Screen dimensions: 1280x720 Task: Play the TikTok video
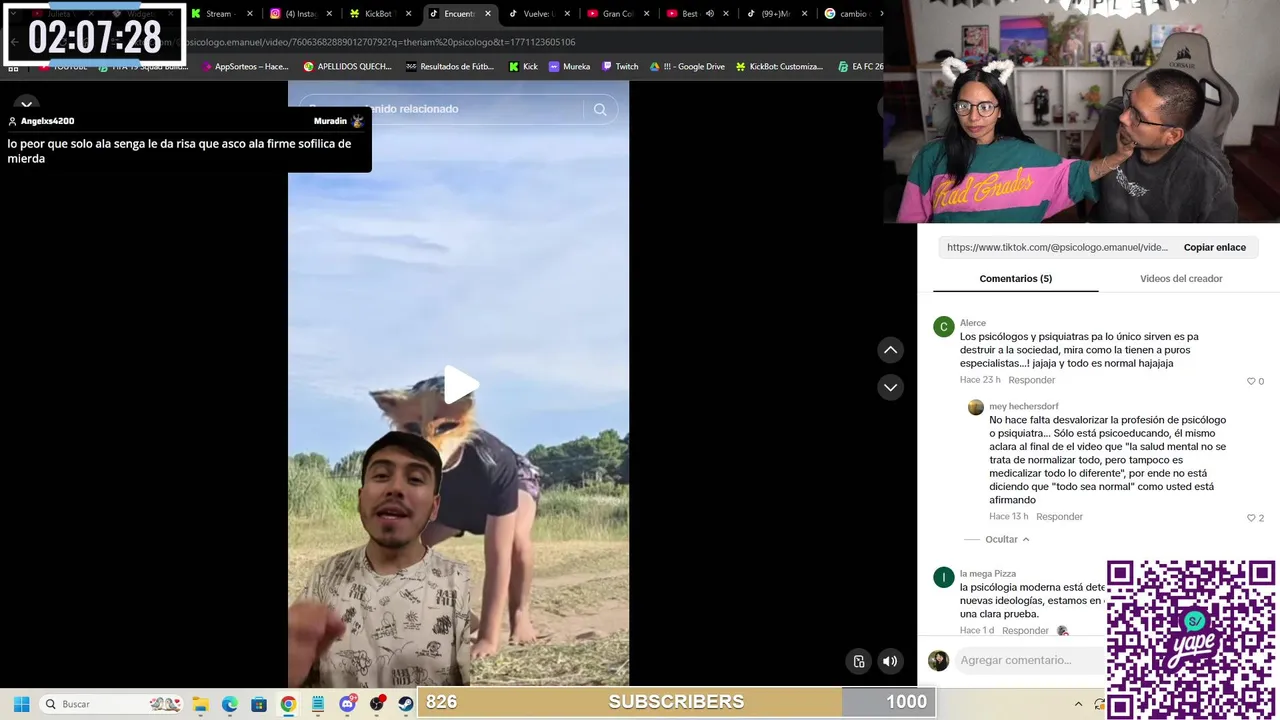pyautogui.click(x=460, y=385)
